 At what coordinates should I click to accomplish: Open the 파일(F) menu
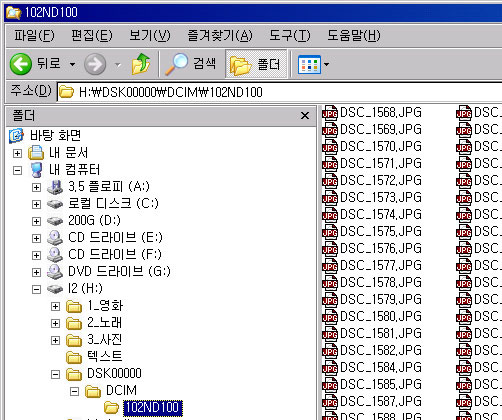pos(34,35)
